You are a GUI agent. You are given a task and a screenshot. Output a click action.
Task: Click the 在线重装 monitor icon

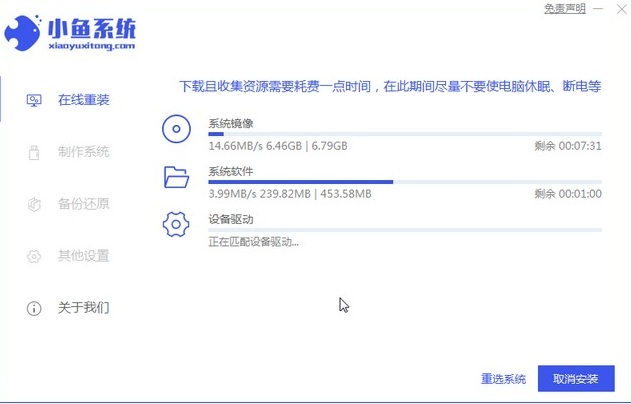(x=34, y=100)
